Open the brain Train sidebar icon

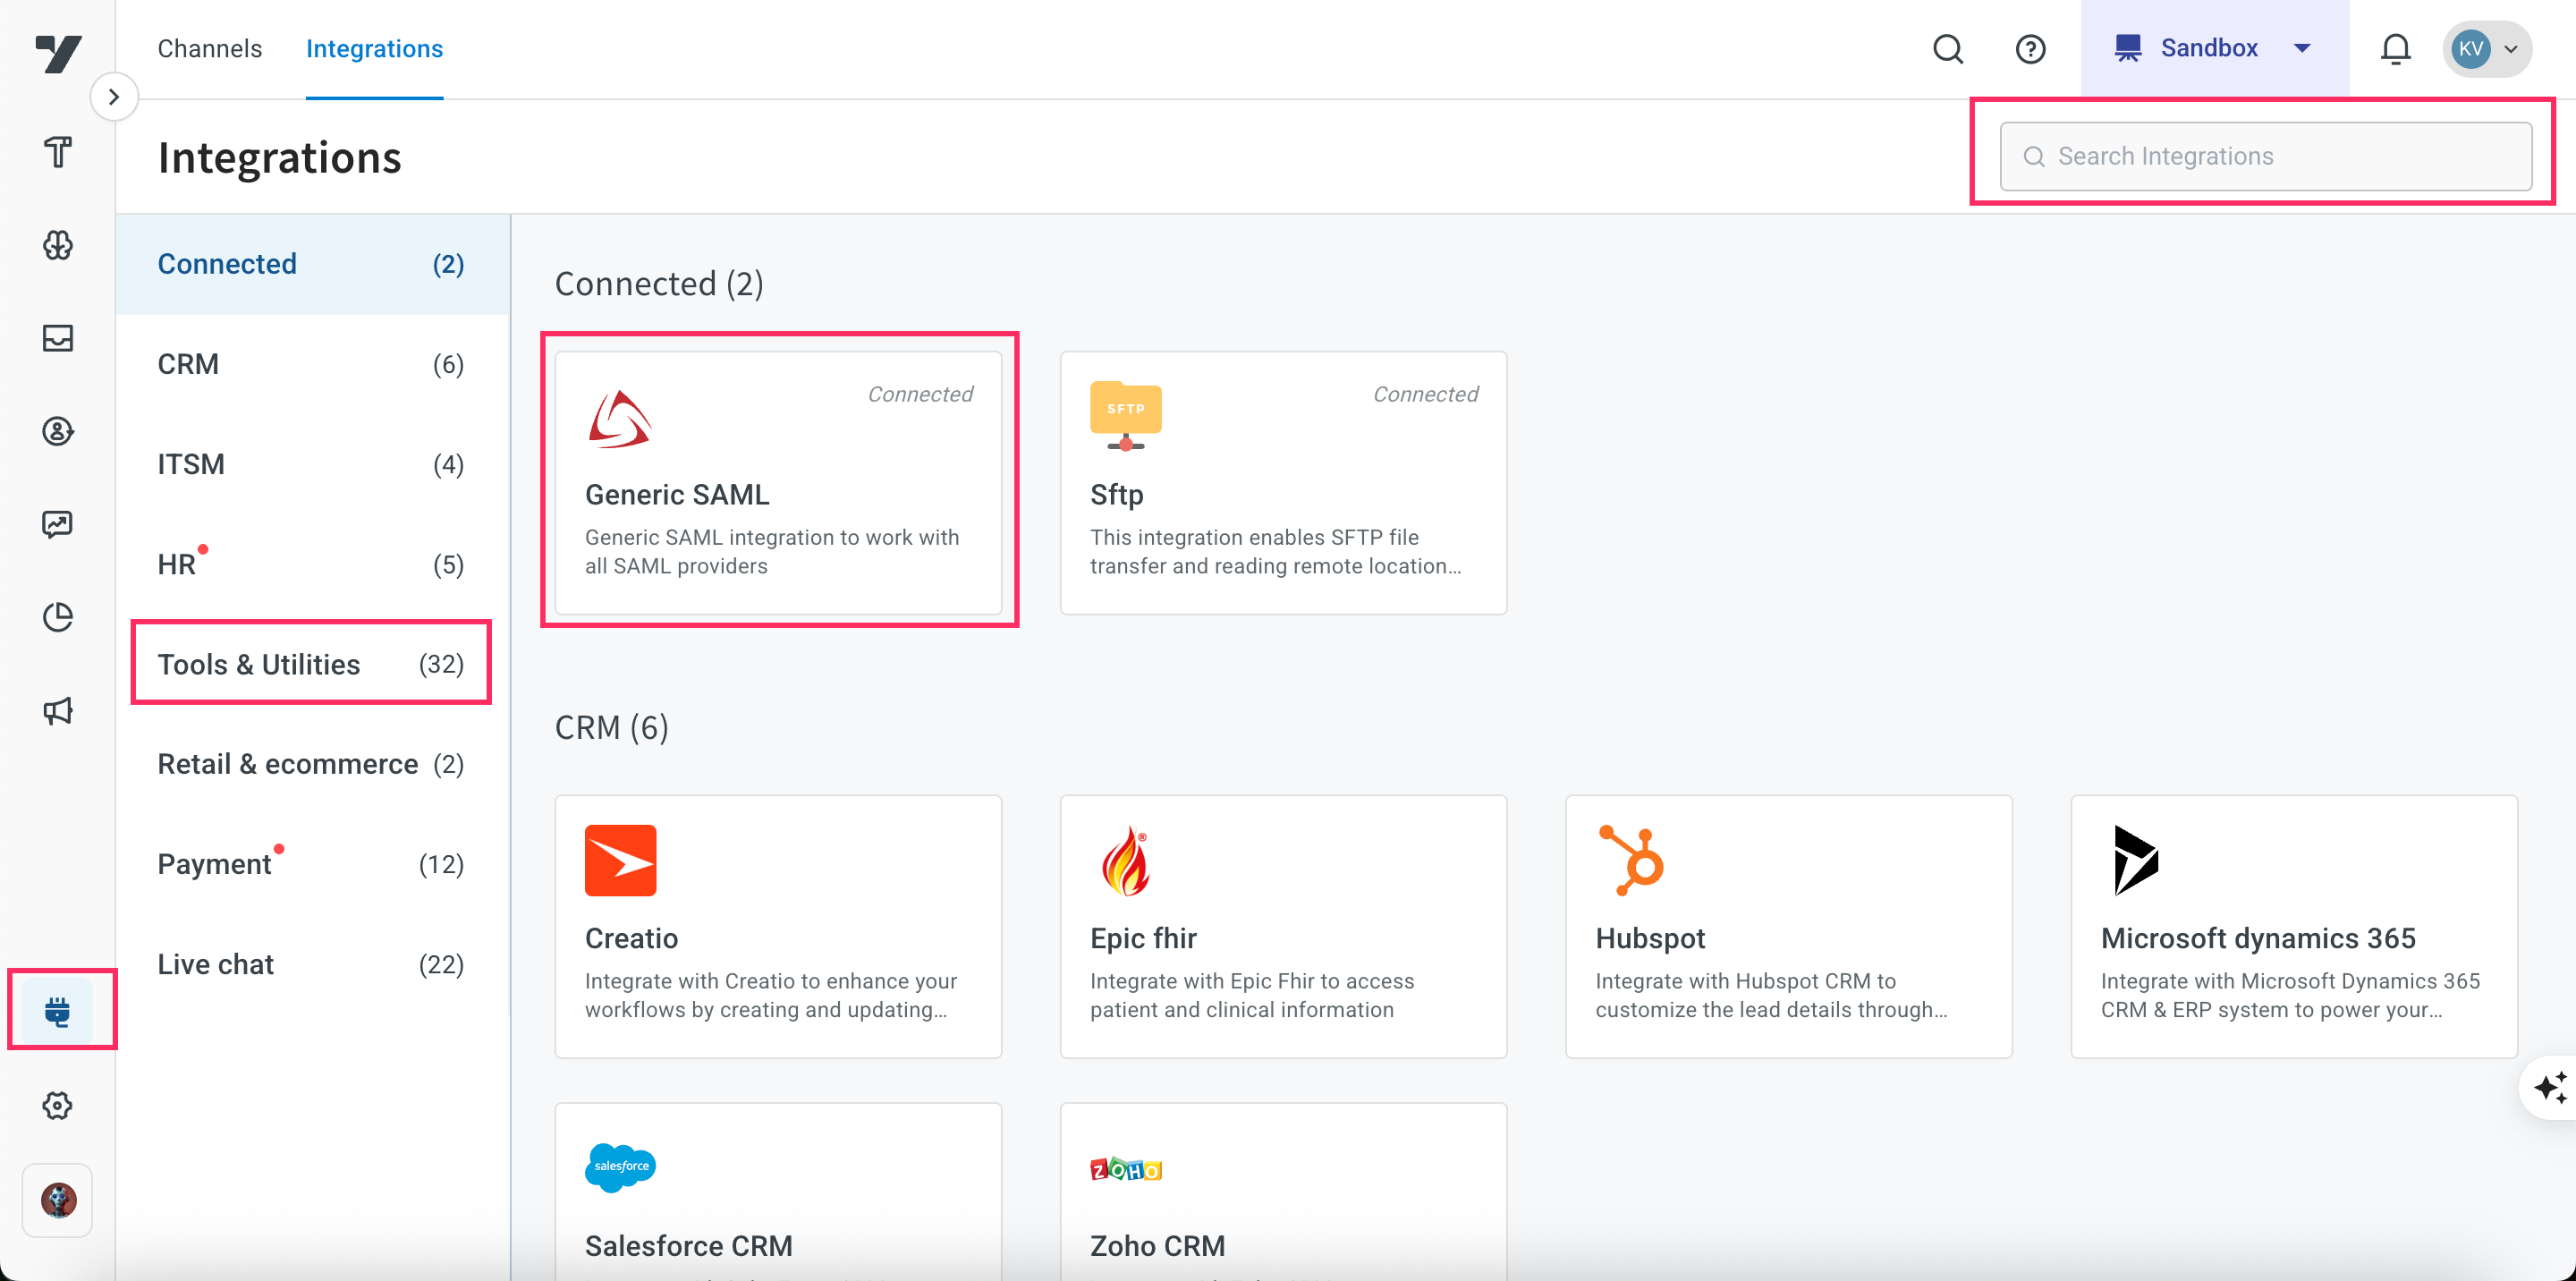click(58, 245)
